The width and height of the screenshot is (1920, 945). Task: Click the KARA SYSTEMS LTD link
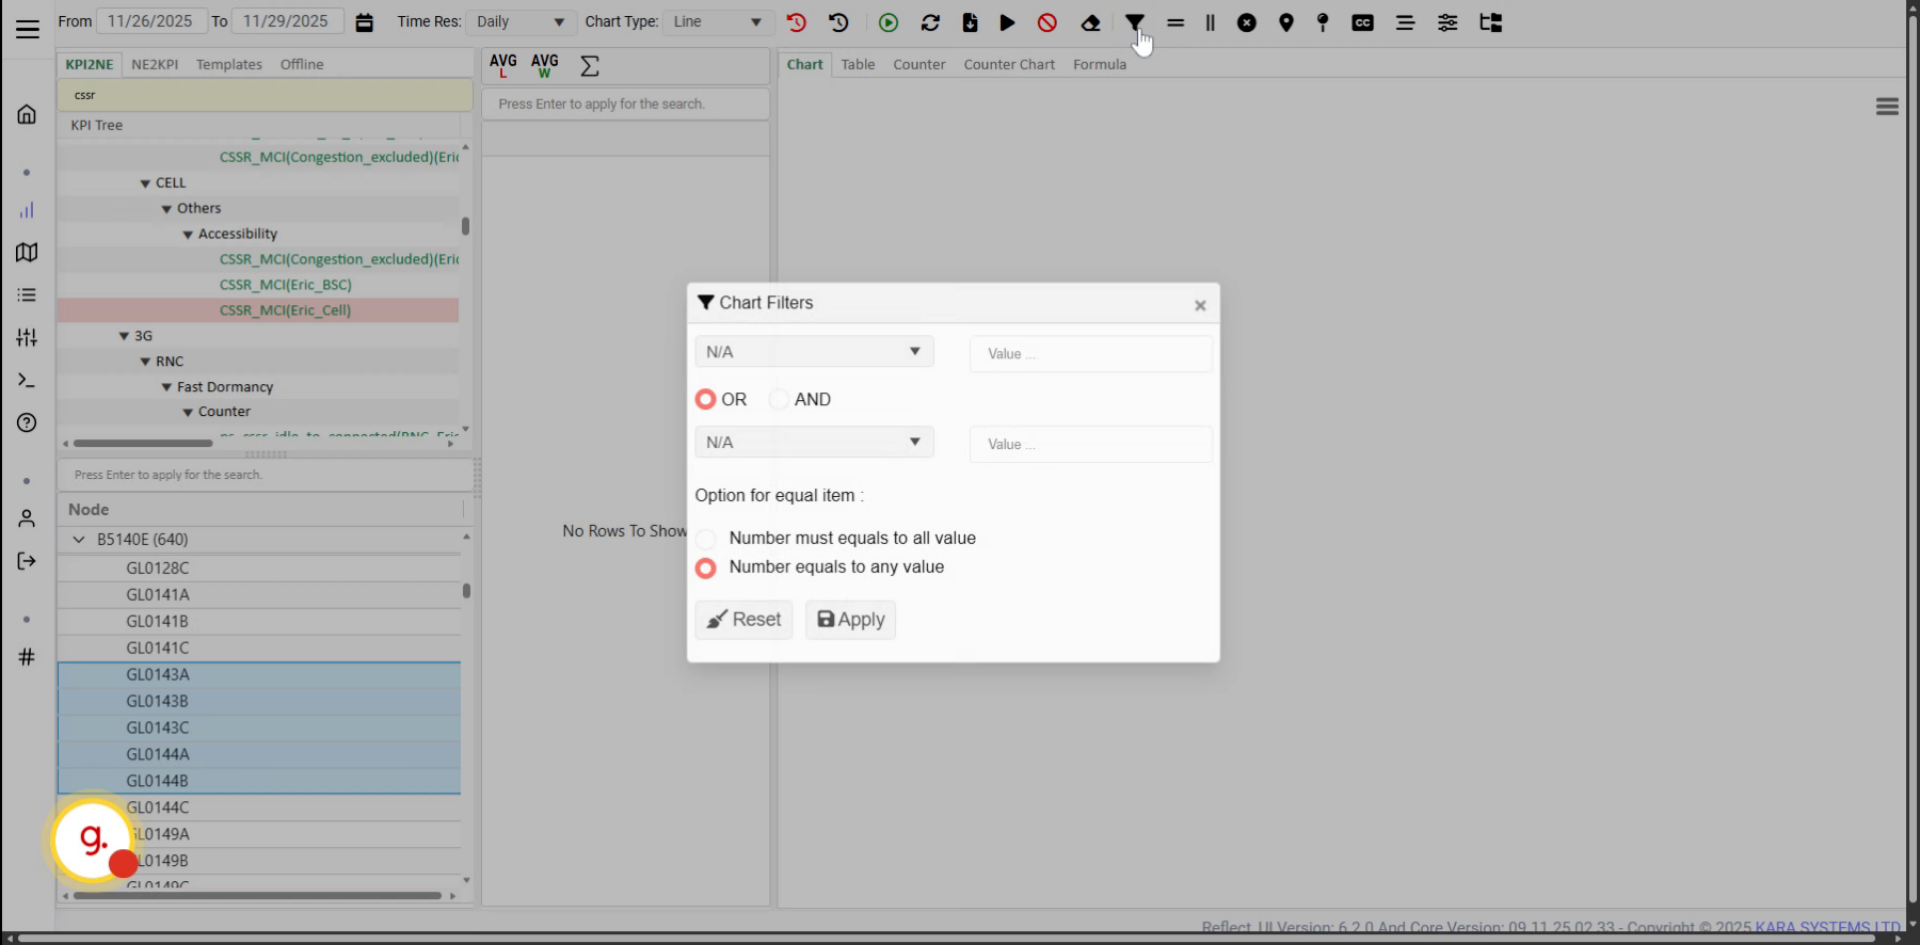[1826, 927]
